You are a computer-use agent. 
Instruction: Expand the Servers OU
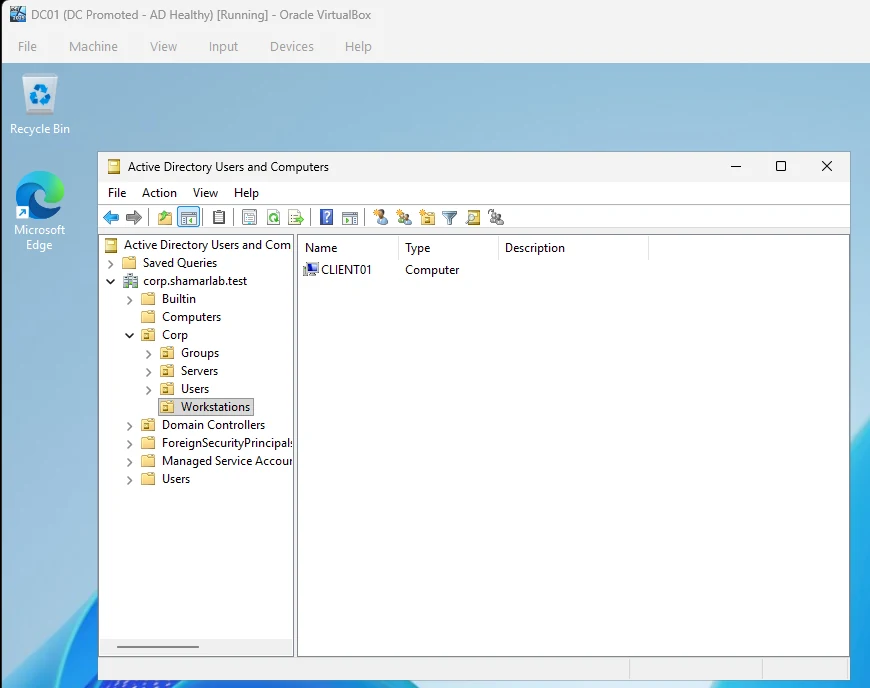click(x=148, y=371)
